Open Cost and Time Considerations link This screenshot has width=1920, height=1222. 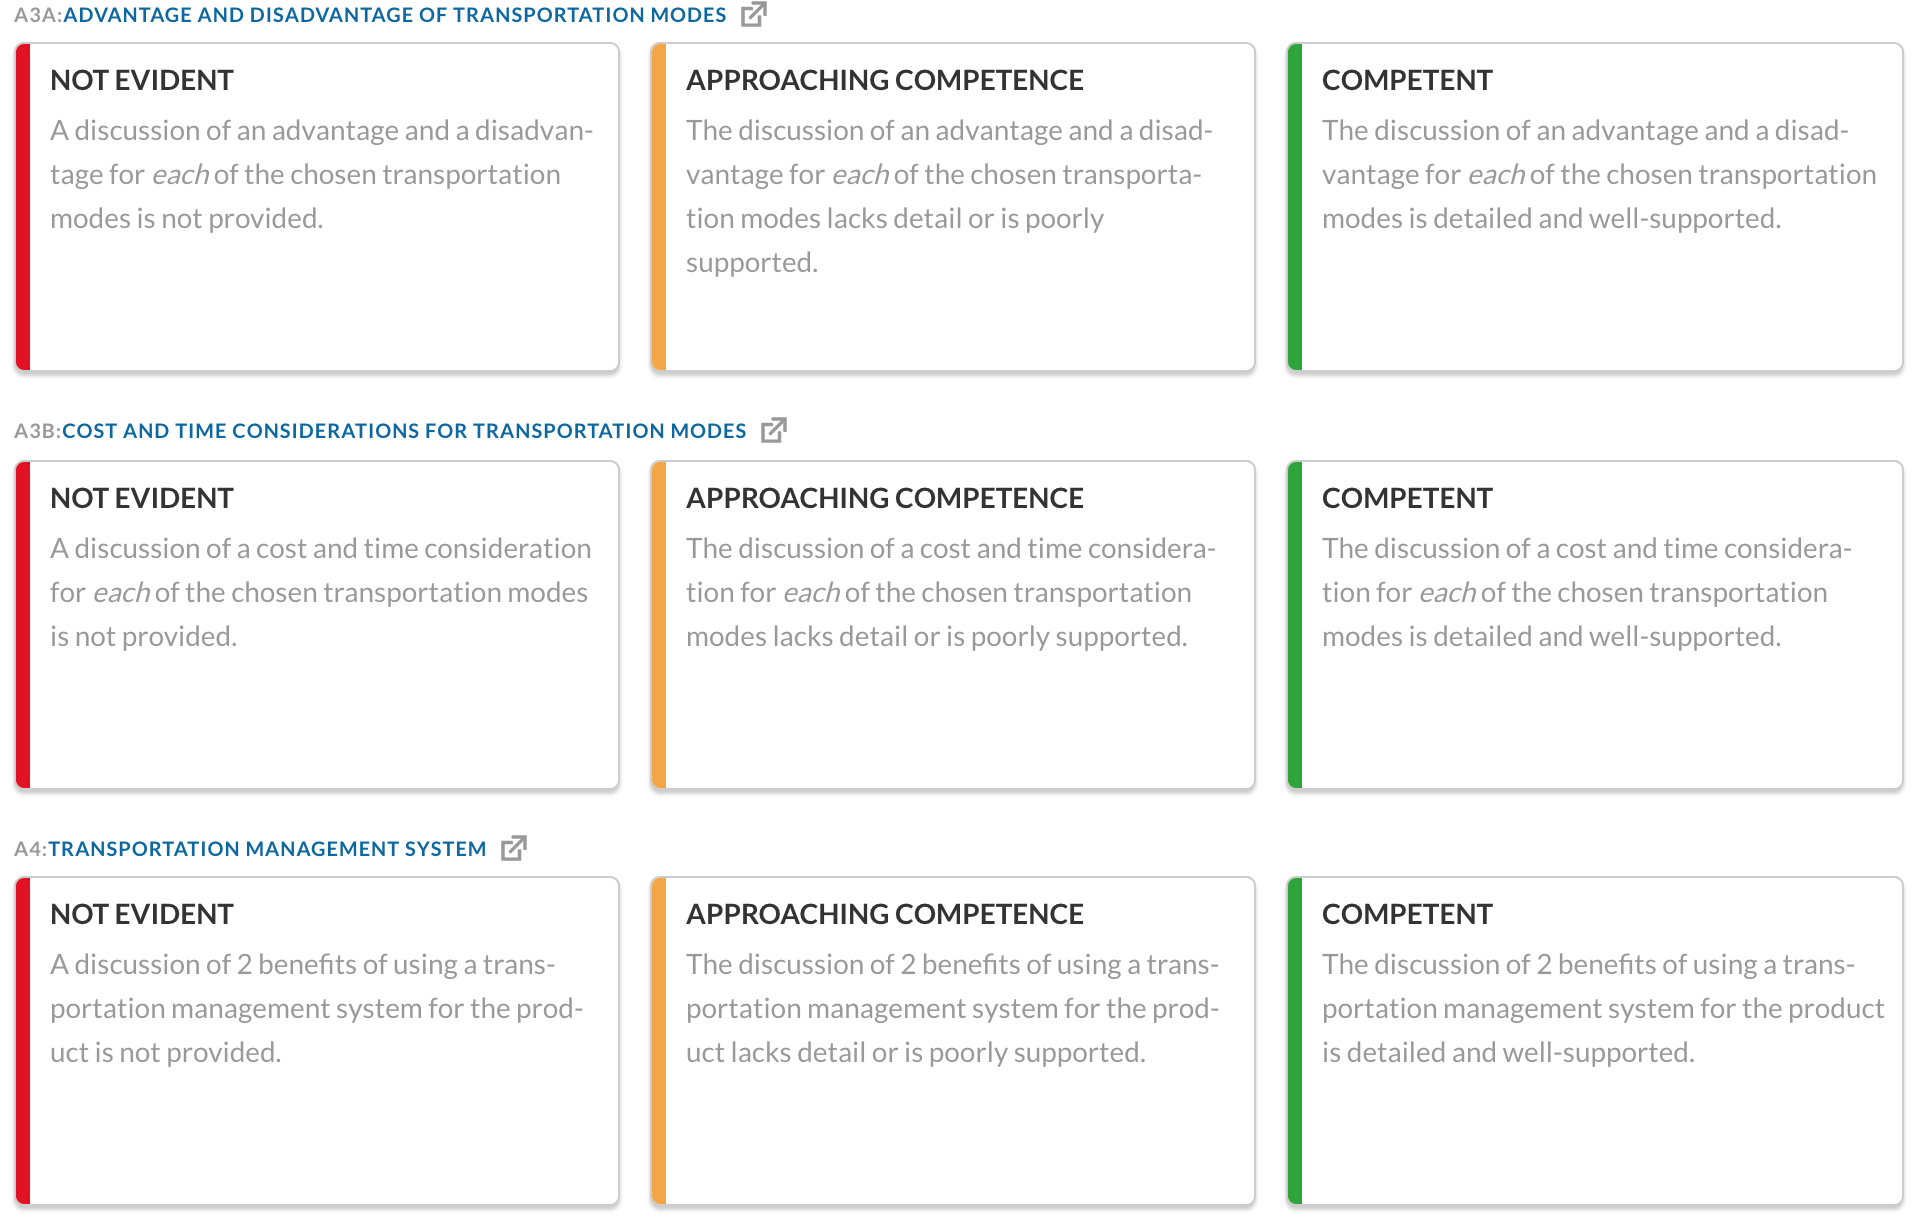tap(404, 431)
